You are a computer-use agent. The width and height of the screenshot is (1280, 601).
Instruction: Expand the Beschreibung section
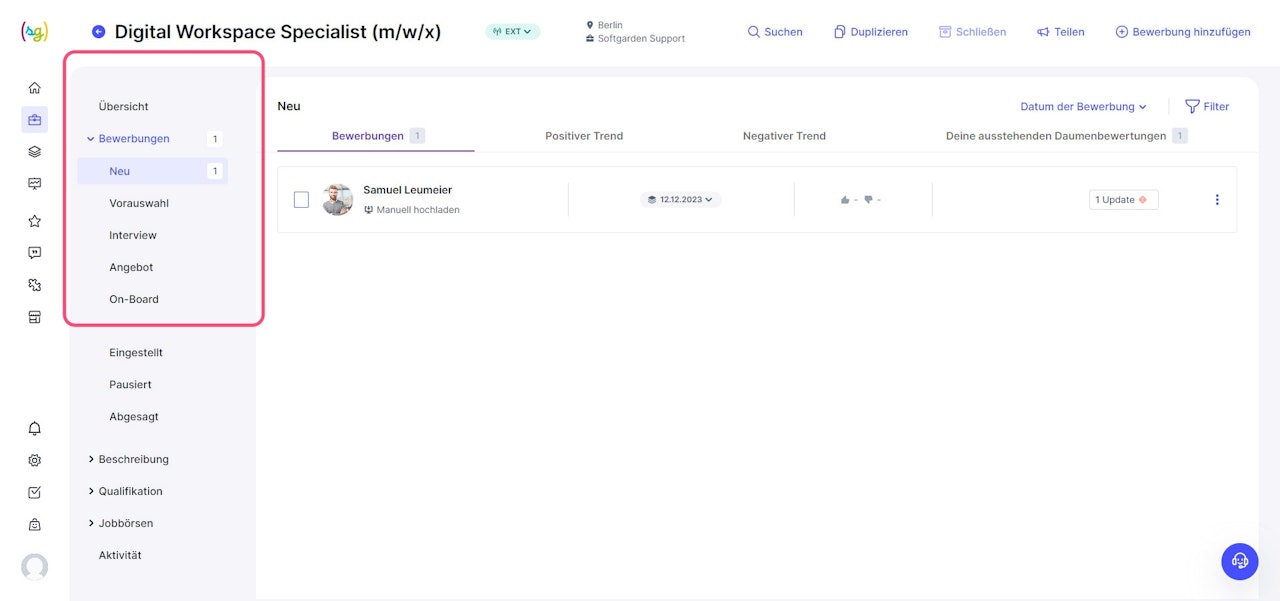(133, 460)
